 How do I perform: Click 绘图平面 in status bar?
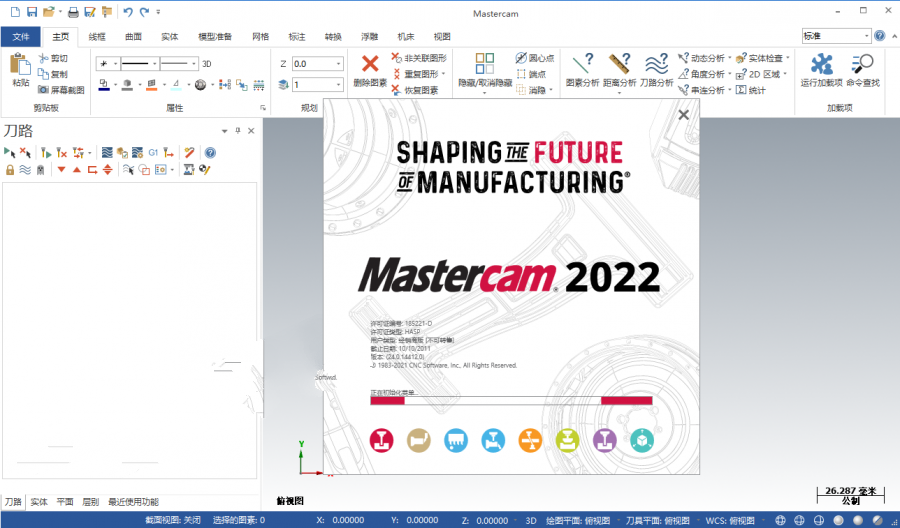578,521
